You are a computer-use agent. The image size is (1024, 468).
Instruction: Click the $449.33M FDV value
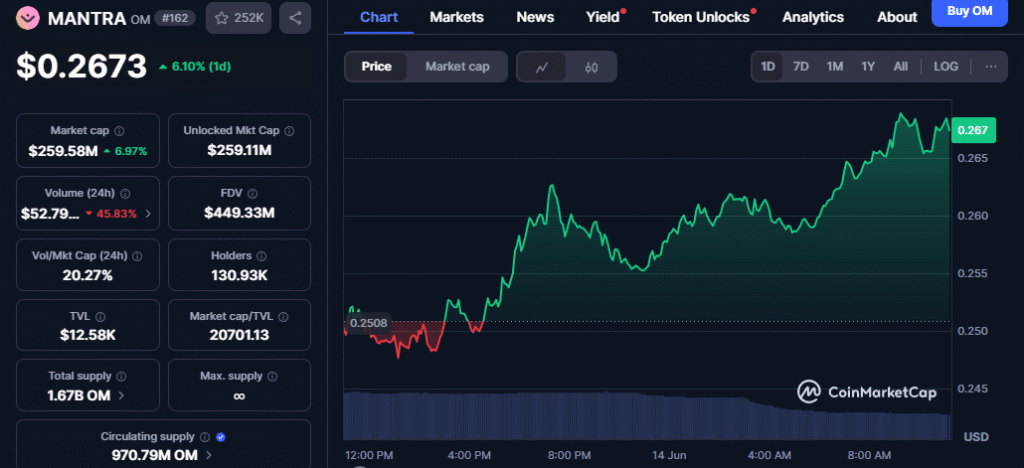point(240,213)
